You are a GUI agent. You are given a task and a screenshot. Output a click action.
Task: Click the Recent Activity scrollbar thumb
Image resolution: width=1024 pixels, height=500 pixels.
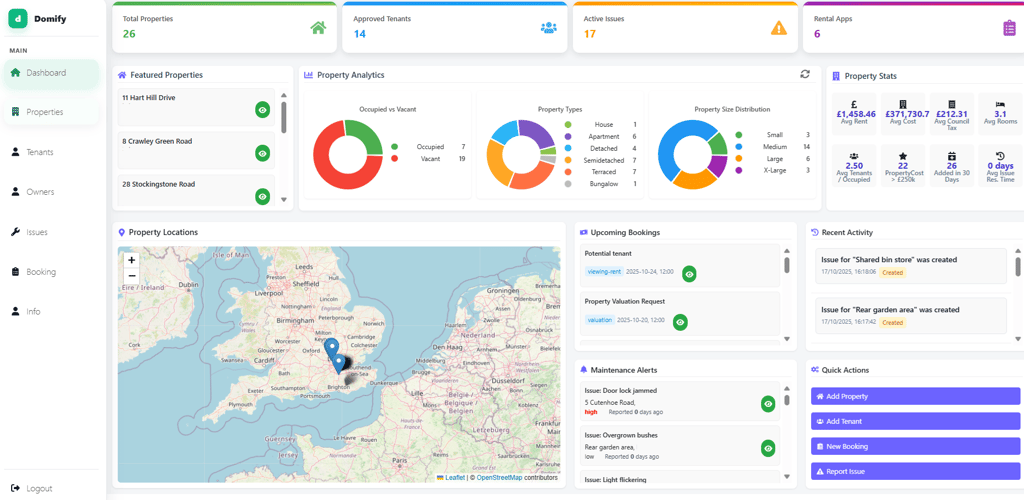(1017, 266)
